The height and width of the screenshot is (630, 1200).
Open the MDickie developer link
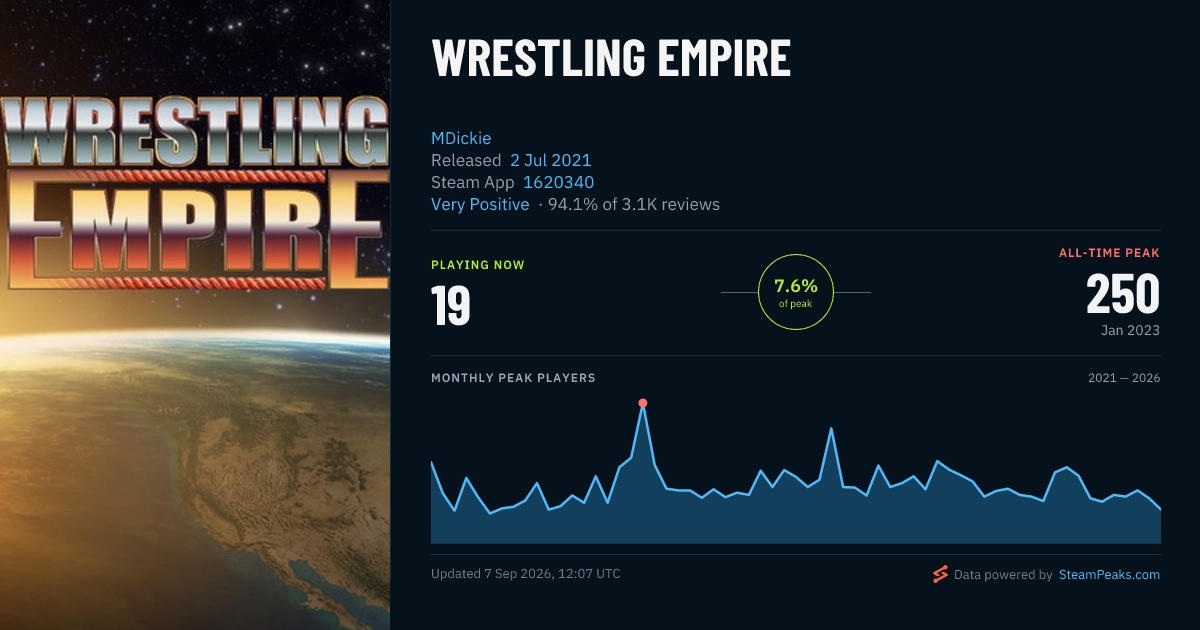(x=461, y=138)
